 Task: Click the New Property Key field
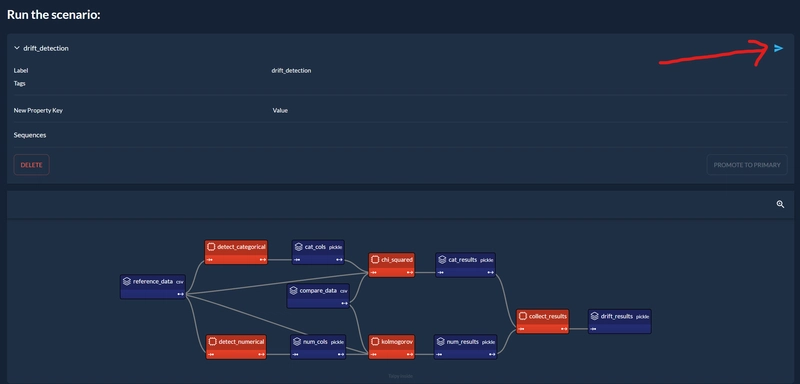point(38,110)
